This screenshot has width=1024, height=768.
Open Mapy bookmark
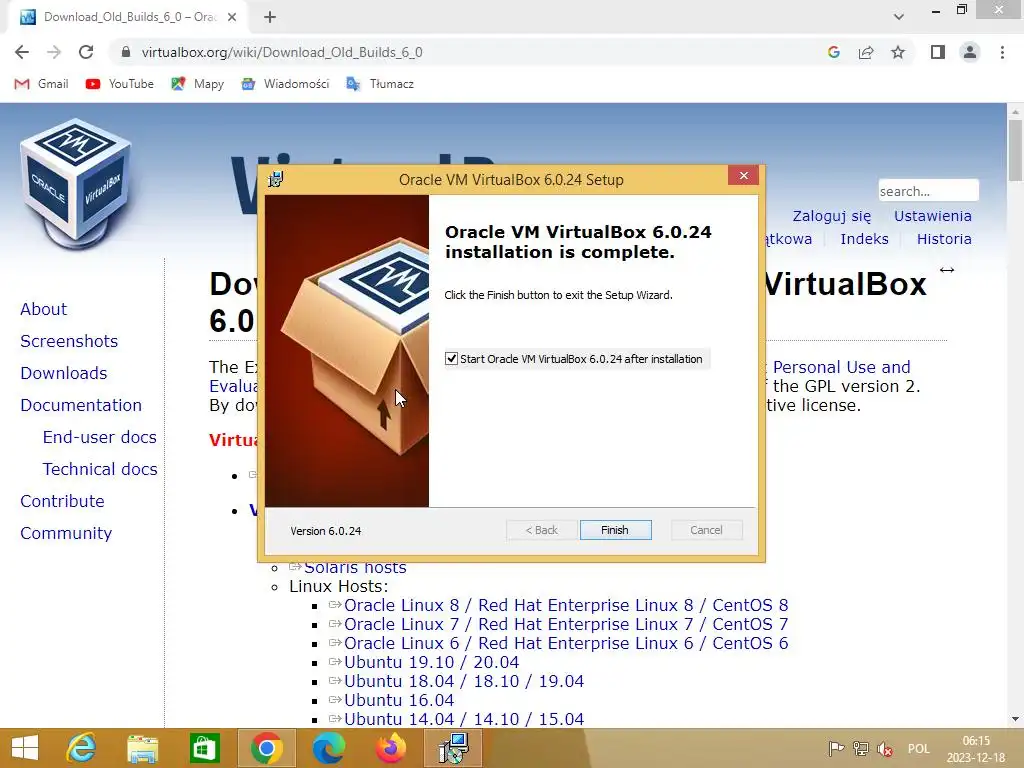click(197, 84)
